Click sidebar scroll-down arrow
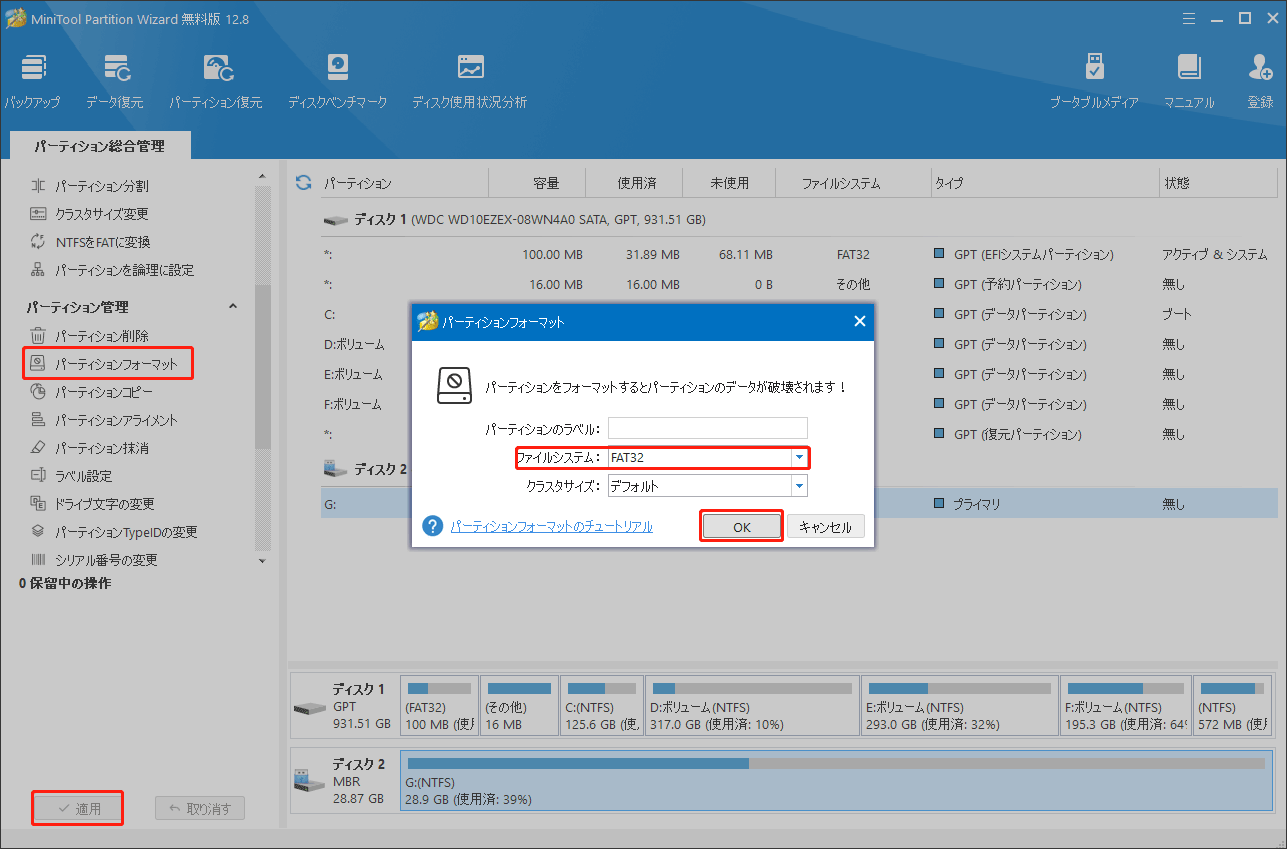The image size is (1287, 849). click(x=262, y=561)
